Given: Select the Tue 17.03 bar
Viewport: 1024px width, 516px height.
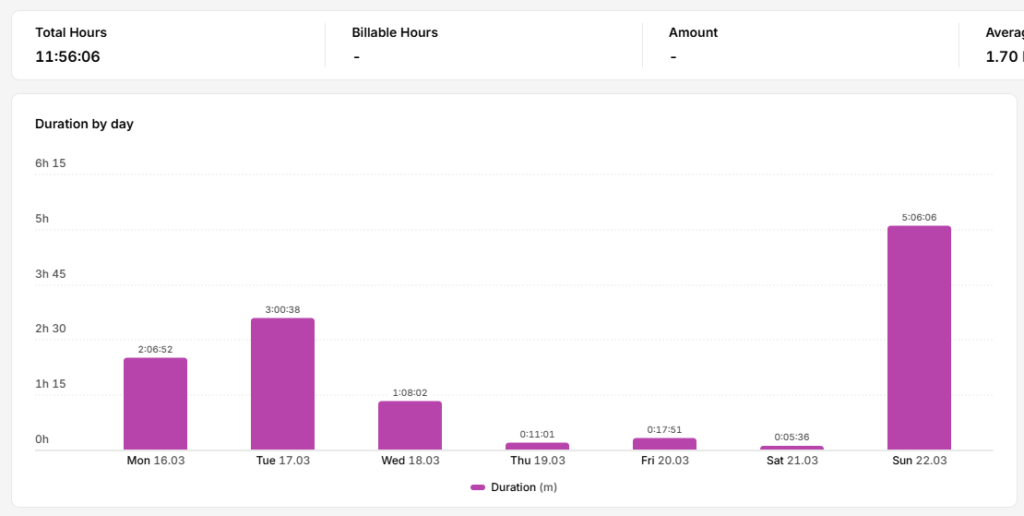Looking at the screenshot, I should 283,384.
